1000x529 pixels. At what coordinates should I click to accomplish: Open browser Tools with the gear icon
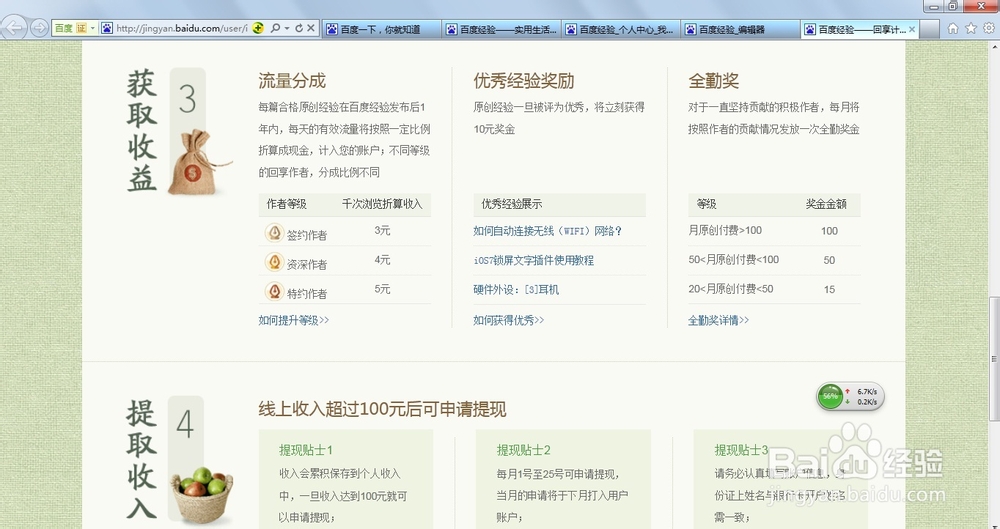[x=989, y=28]
